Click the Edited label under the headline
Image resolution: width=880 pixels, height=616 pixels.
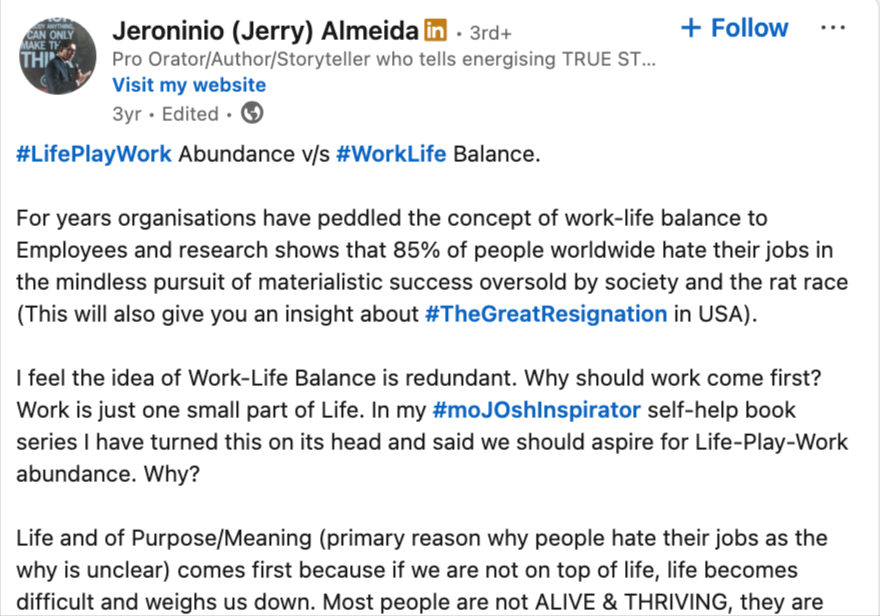(x=190, y=114)
